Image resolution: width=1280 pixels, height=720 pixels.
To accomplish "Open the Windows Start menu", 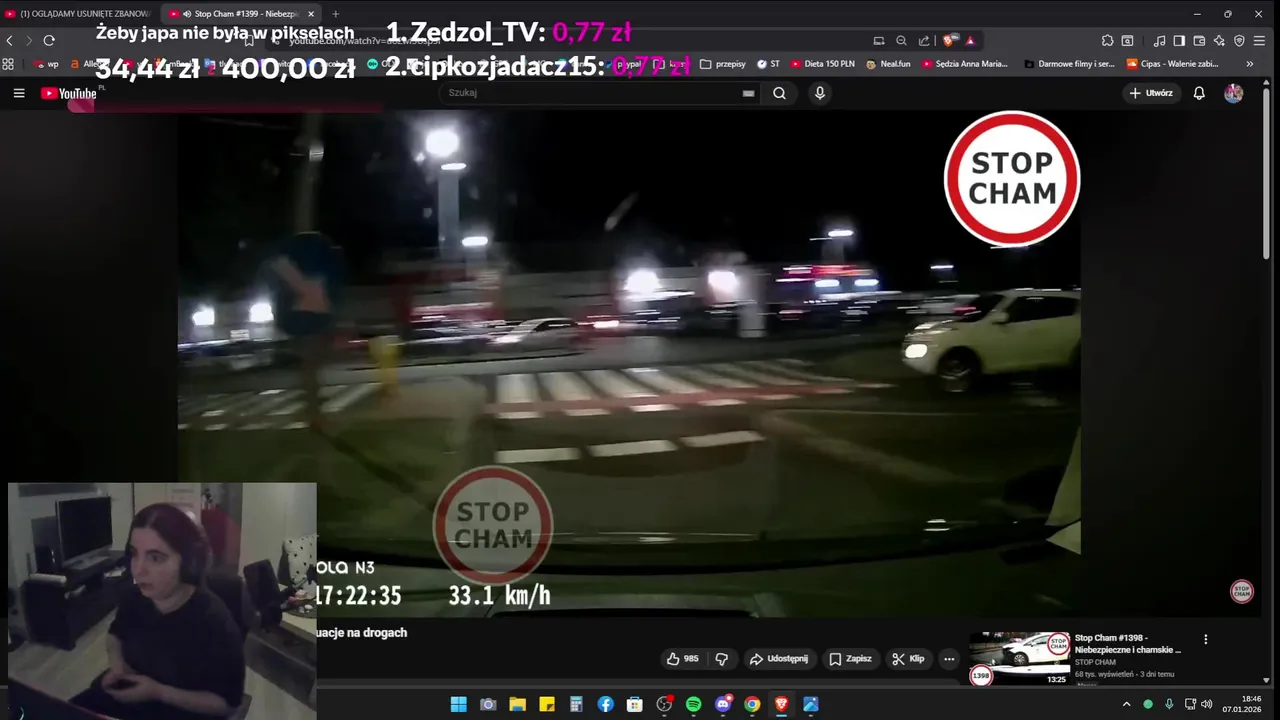I will (x=458, y=704).
